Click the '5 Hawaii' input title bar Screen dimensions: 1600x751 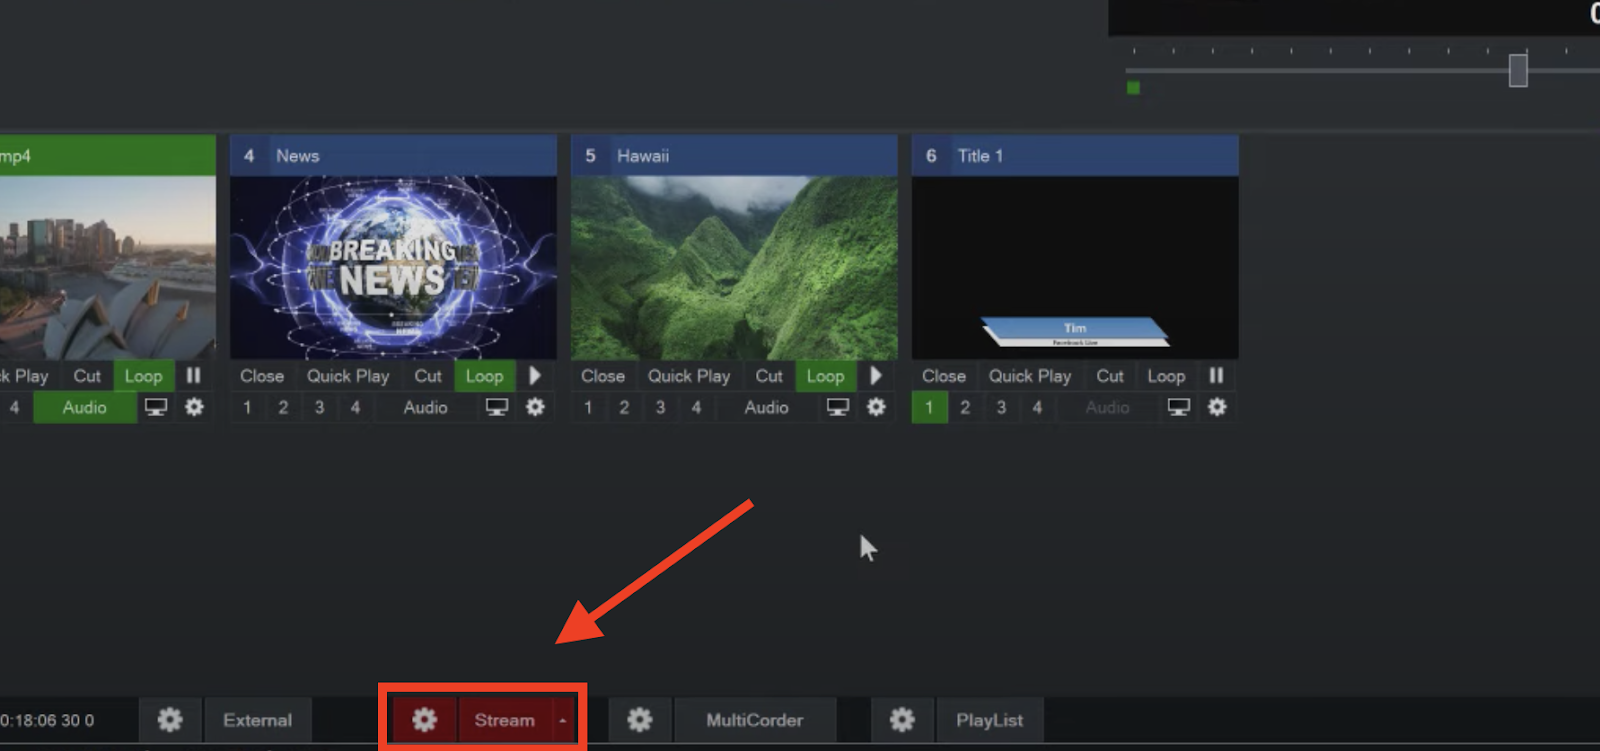pos(735,156)
